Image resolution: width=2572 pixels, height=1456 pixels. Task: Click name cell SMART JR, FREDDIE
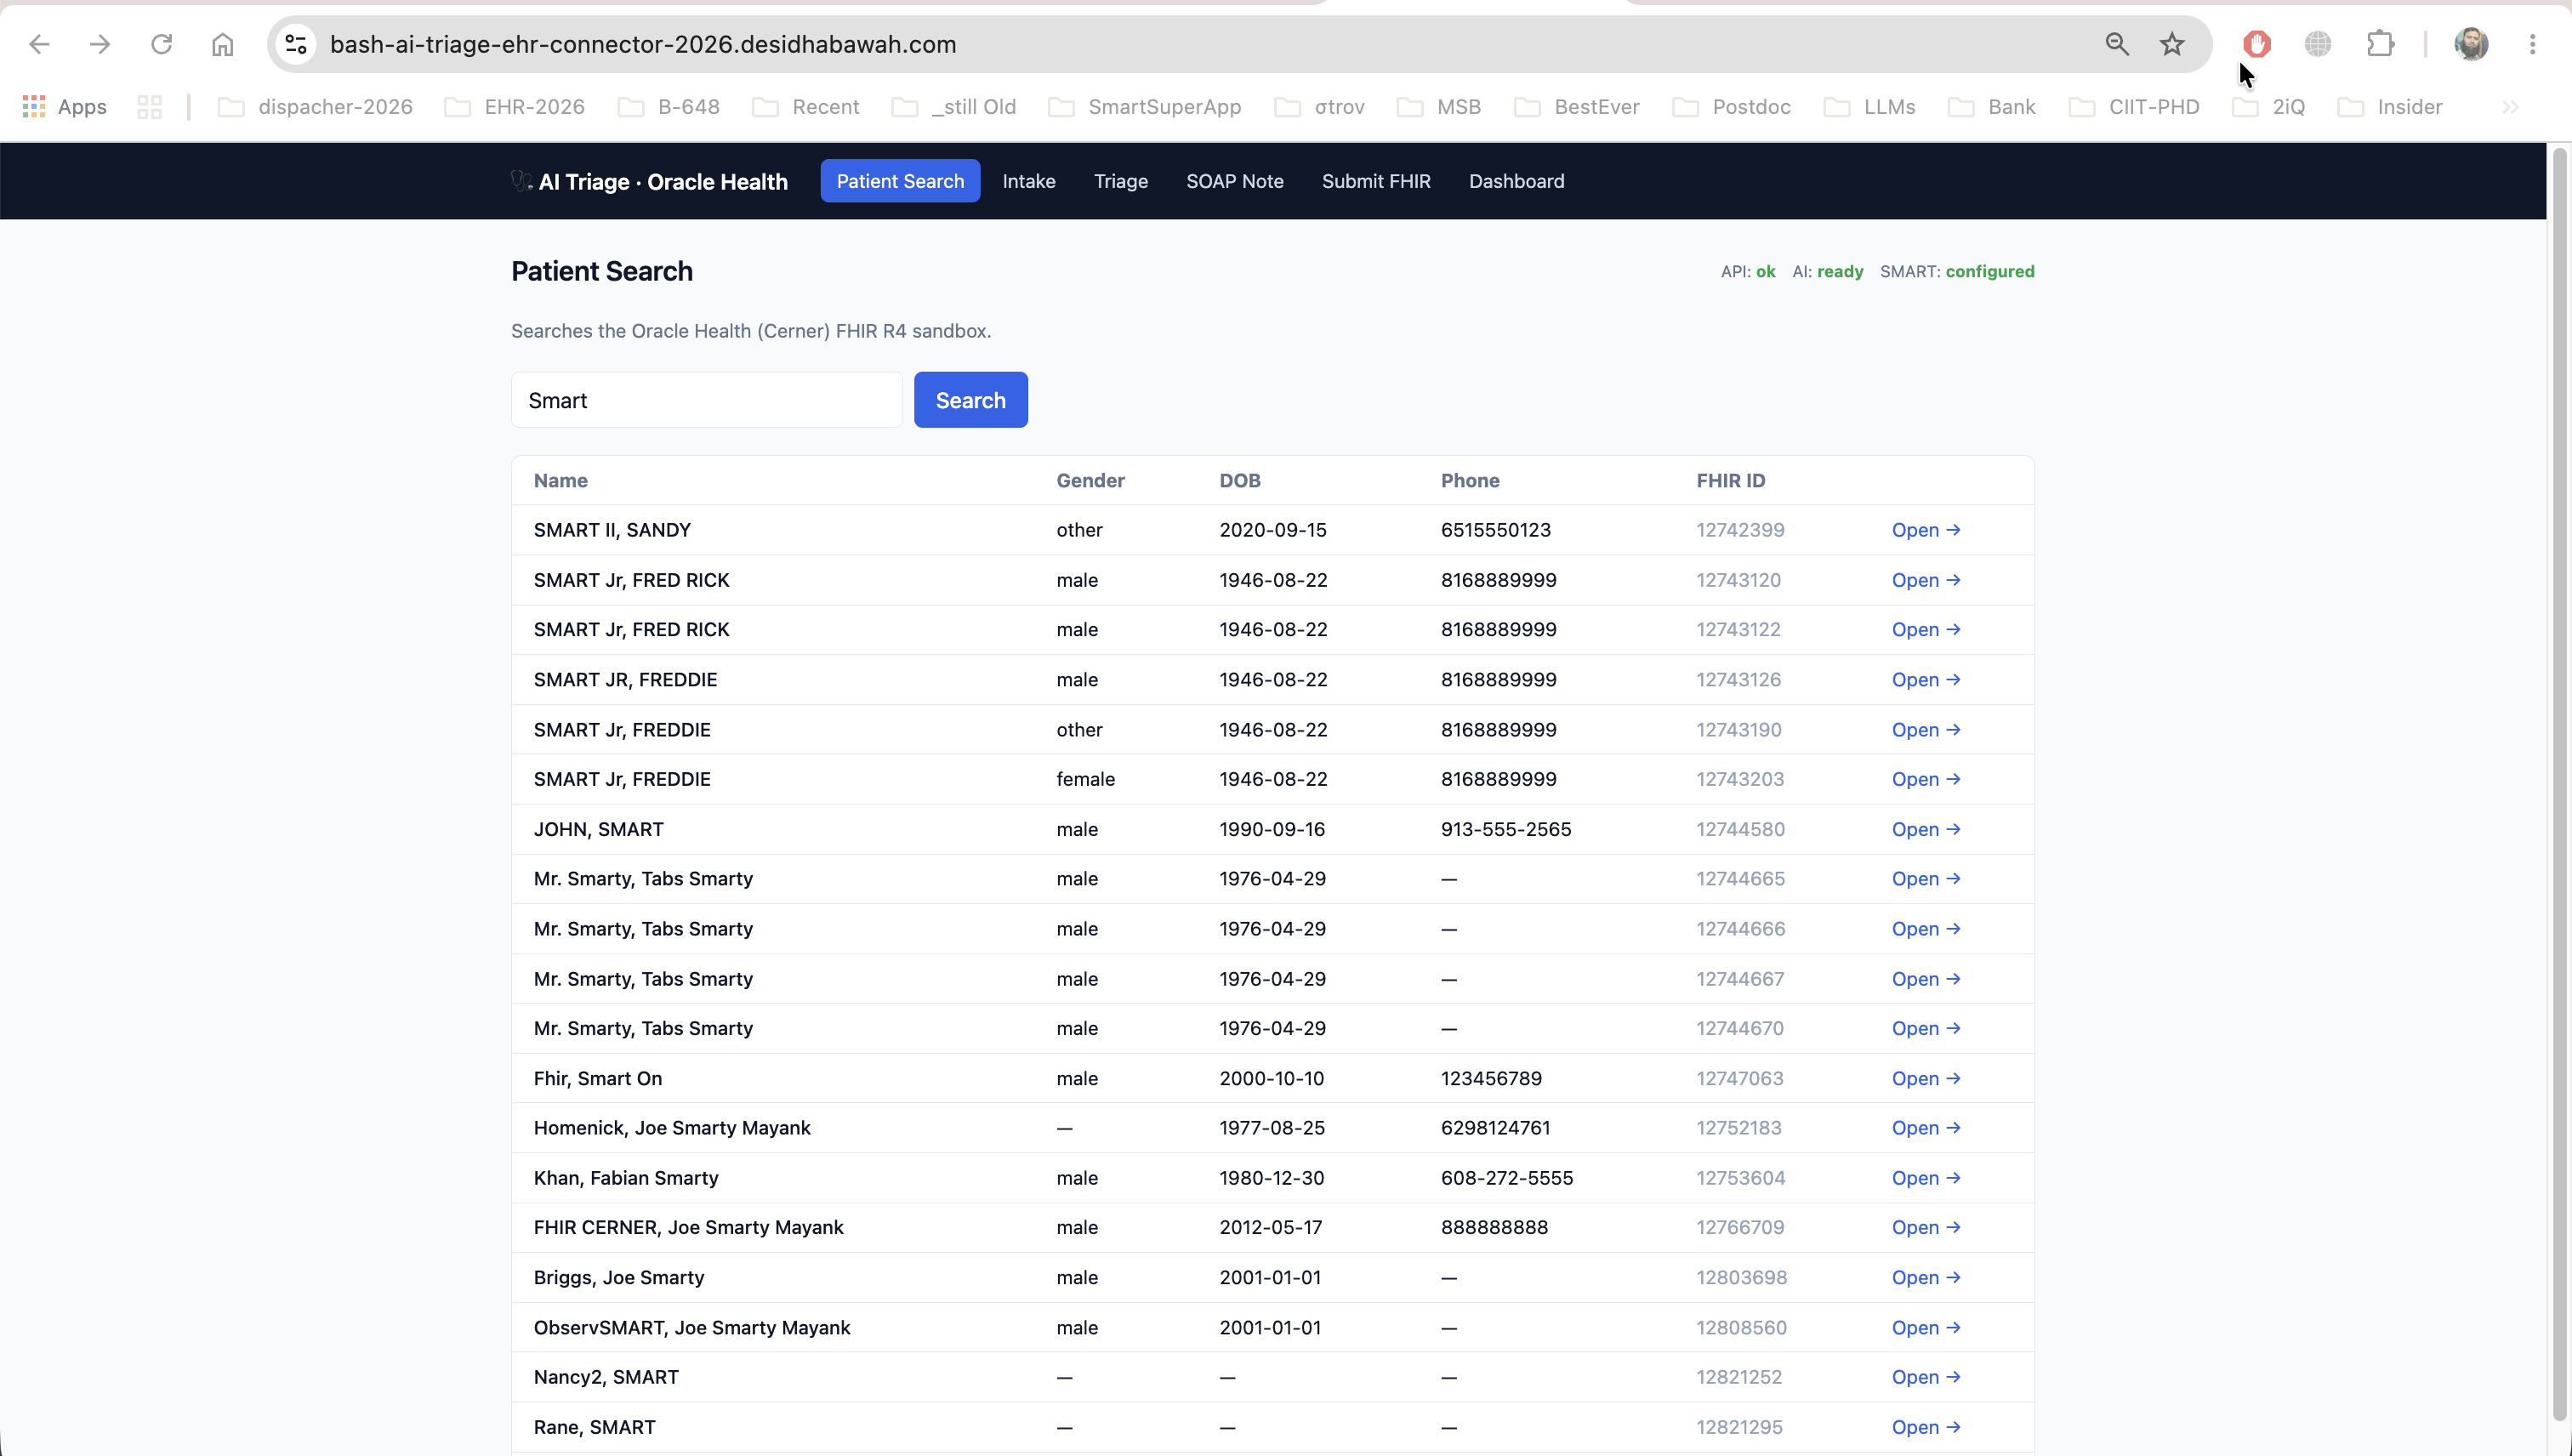coord(625,680)
